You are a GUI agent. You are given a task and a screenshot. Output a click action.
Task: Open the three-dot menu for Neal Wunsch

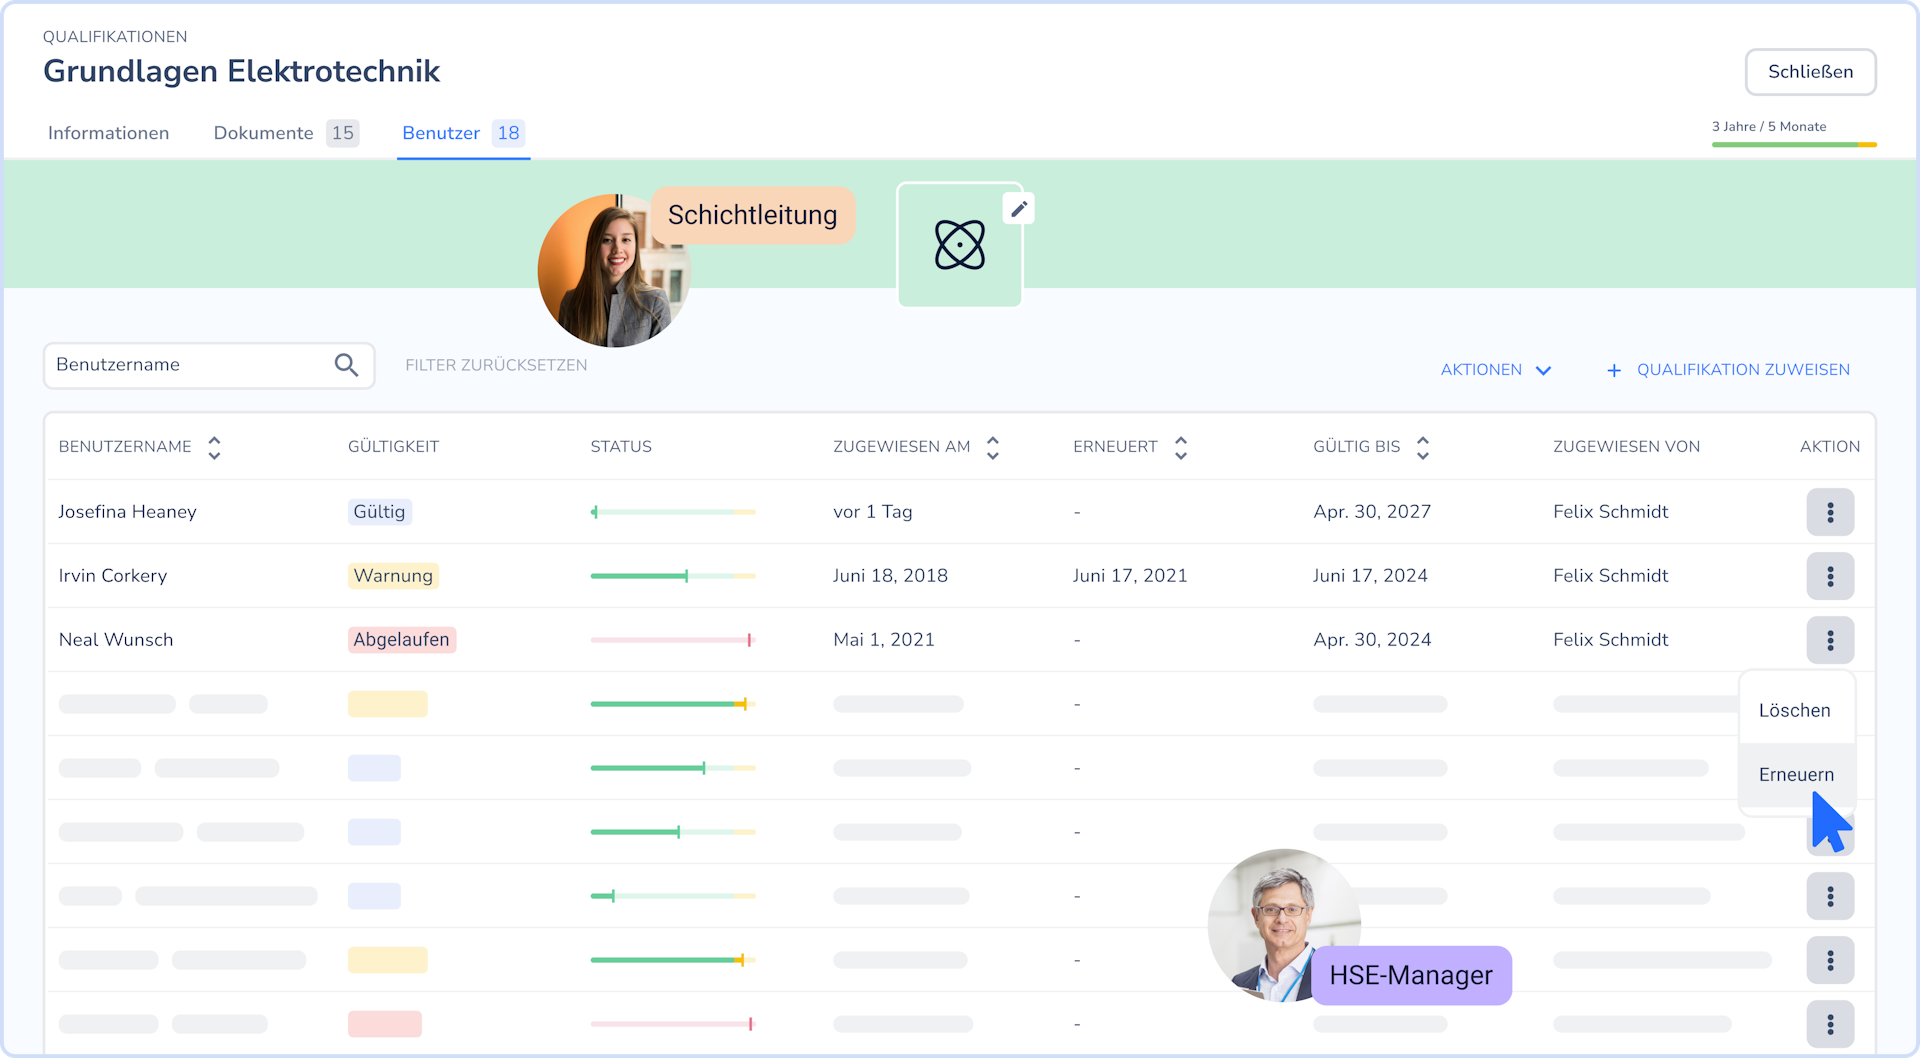coord(1830,640)
